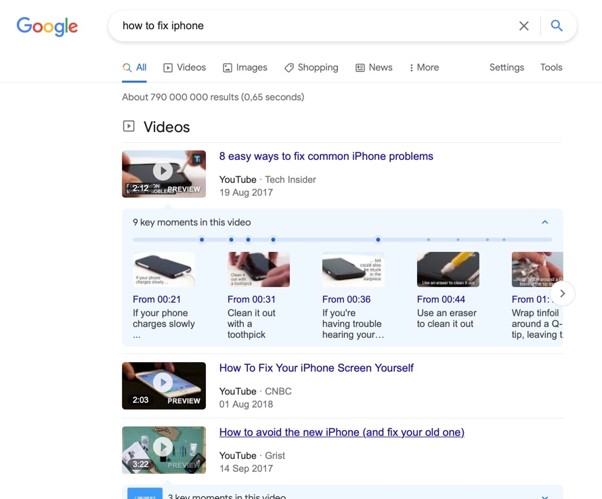
Task: Play the Tech Insider video thumbnail
Action: pos(163,173)
